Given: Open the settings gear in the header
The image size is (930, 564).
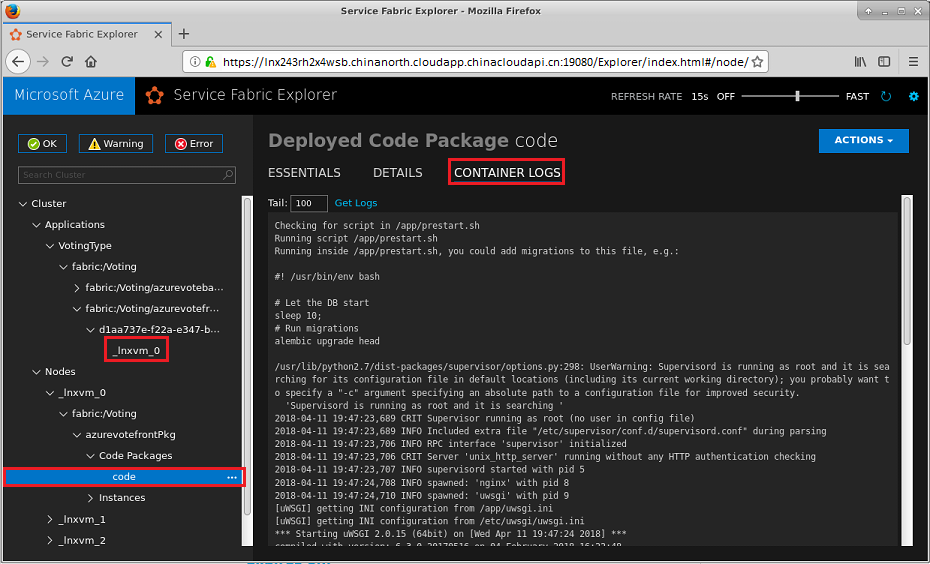Looking at the screenshot, I should (912, 97).
